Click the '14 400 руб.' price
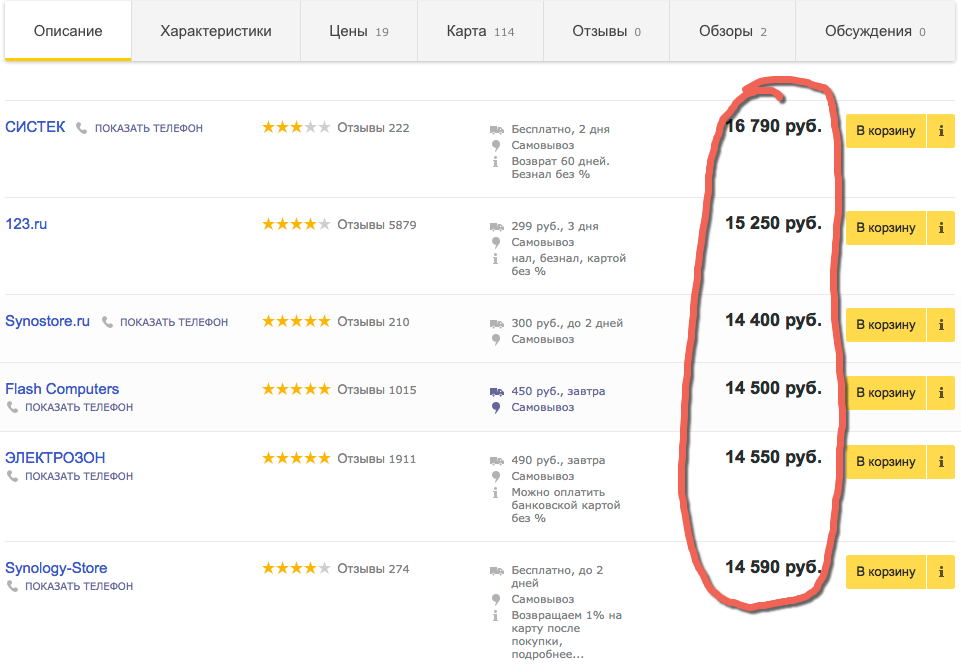 tap(773, 320)
